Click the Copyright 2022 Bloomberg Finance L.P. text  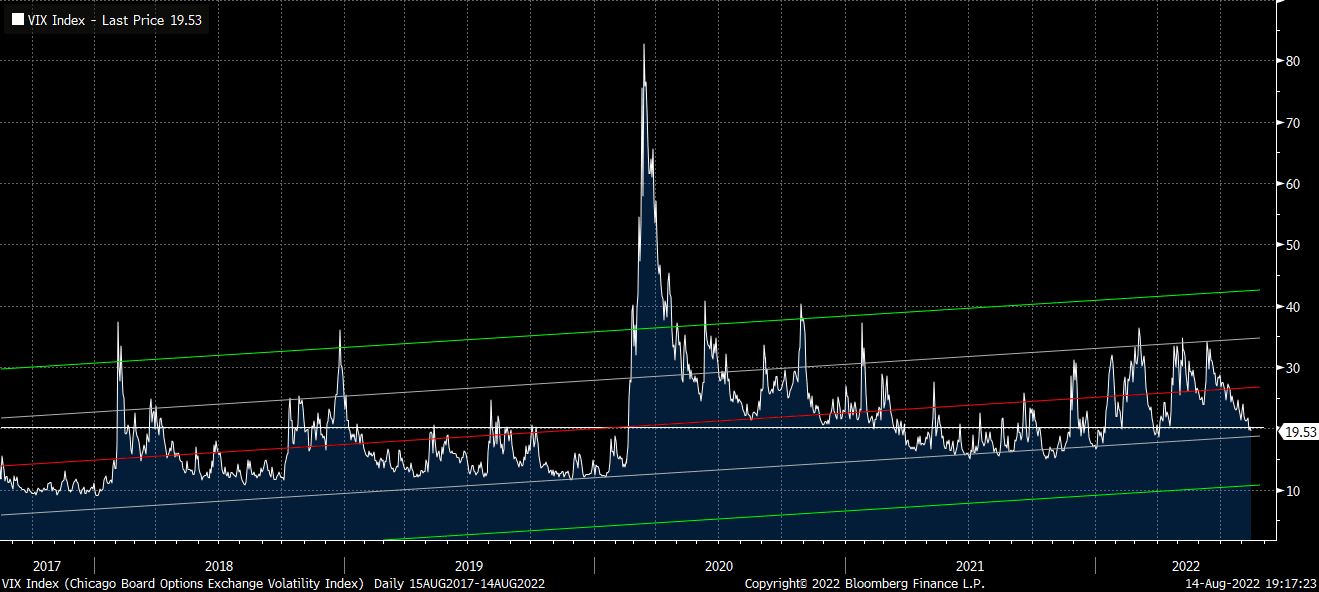(864, 583)
